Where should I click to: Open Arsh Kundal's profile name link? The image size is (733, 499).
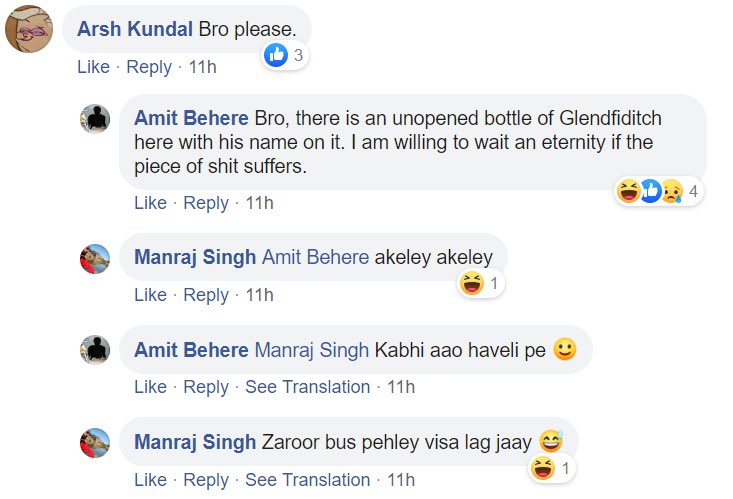tap(137, 29)
